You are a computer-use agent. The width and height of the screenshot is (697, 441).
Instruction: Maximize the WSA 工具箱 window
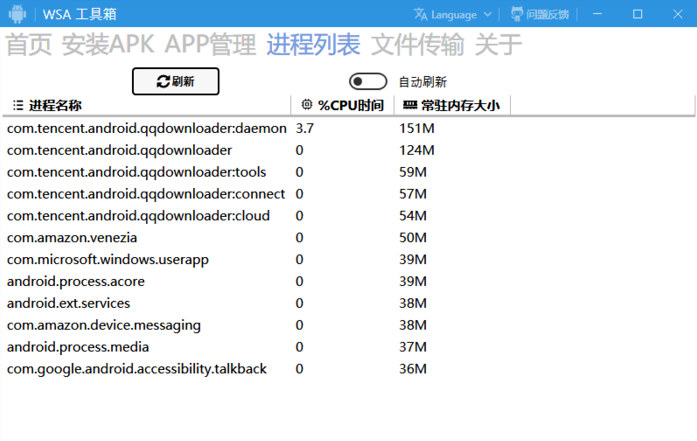pos(637,14)
